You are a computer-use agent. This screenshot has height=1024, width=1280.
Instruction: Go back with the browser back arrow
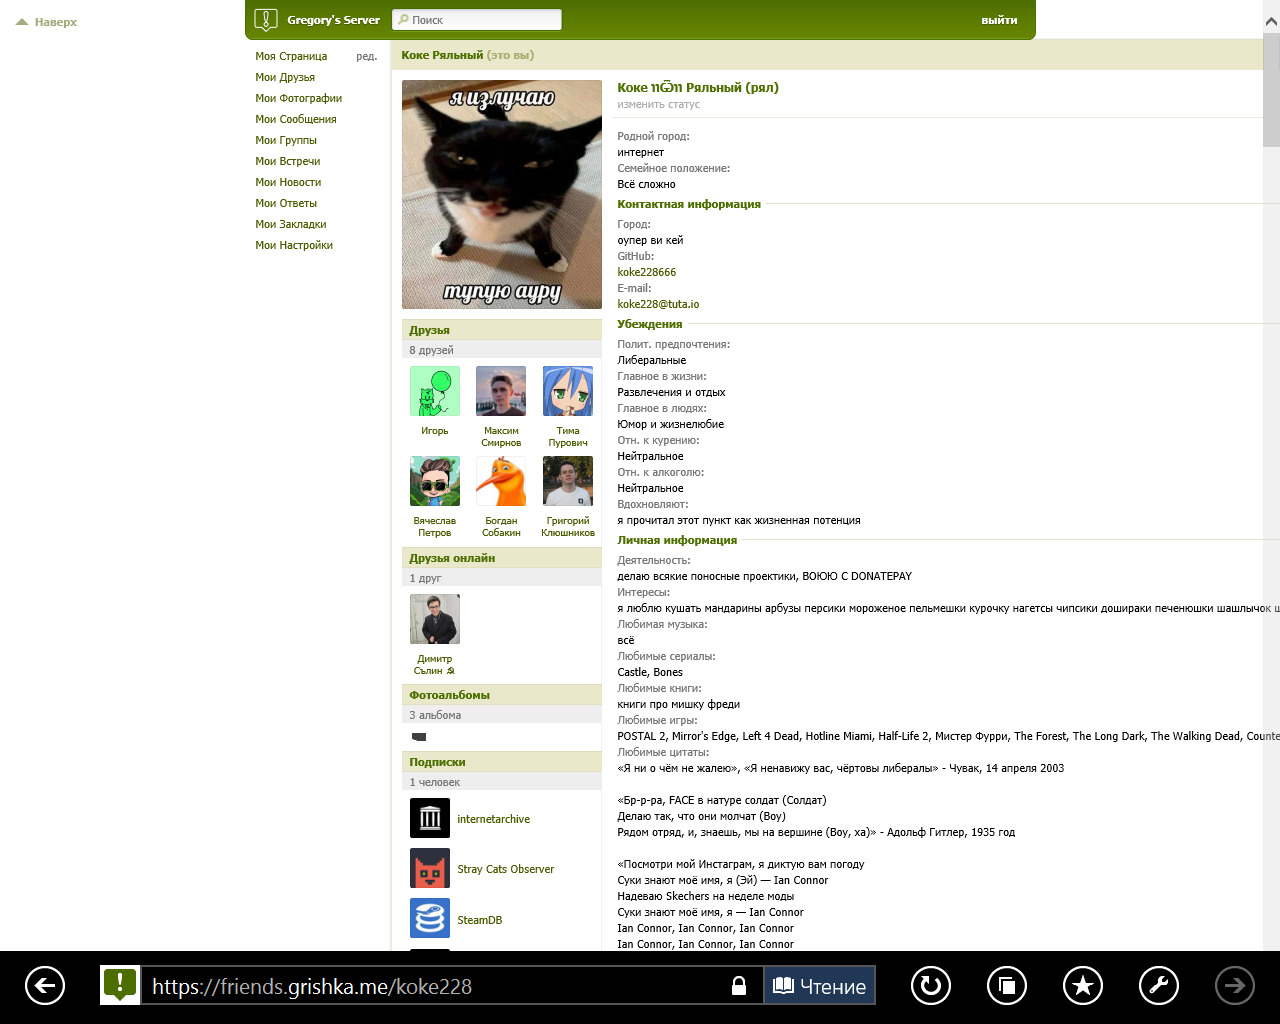(45, 986)
